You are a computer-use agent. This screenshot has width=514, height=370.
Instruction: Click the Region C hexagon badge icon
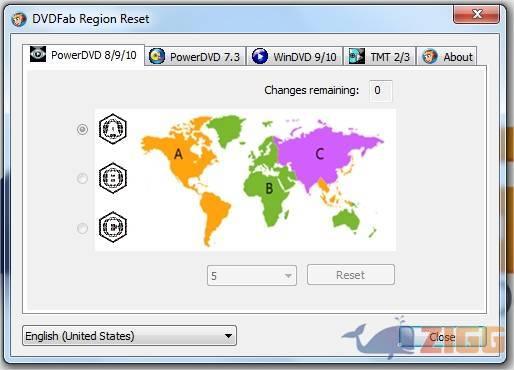(113, 227)
